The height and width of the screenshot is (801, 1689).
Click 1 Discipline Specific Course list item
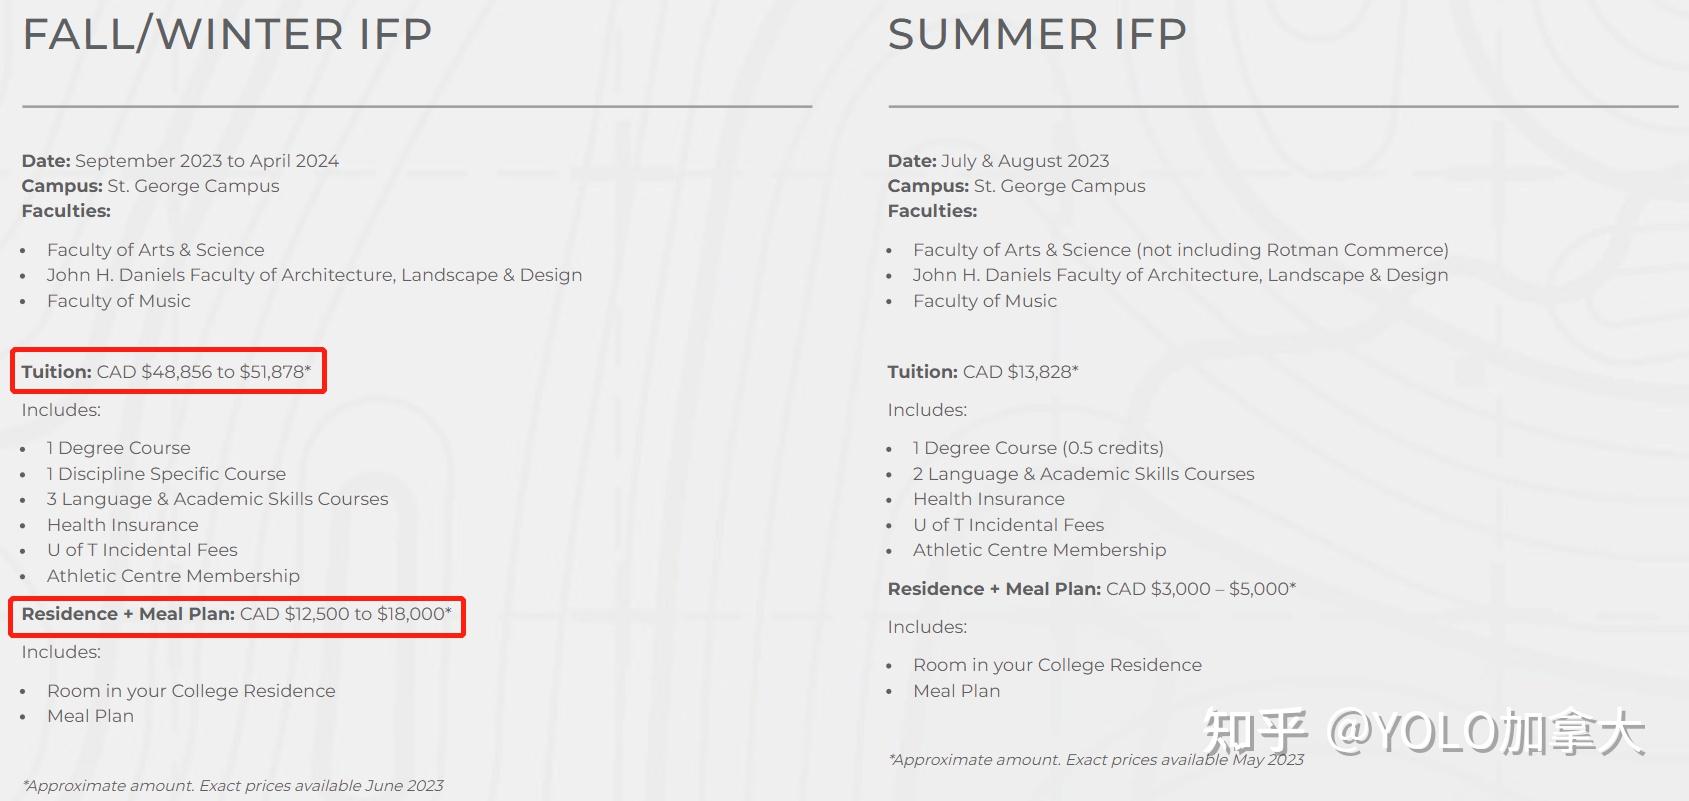click(x=166, y=474)
